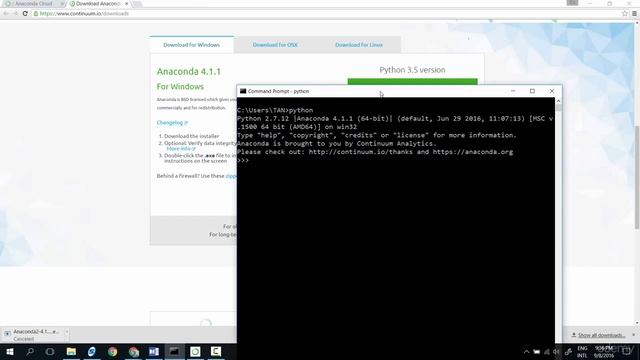Open Microsoft Word from the taskbar
The image size is (640, 360).
coord(154,351)
